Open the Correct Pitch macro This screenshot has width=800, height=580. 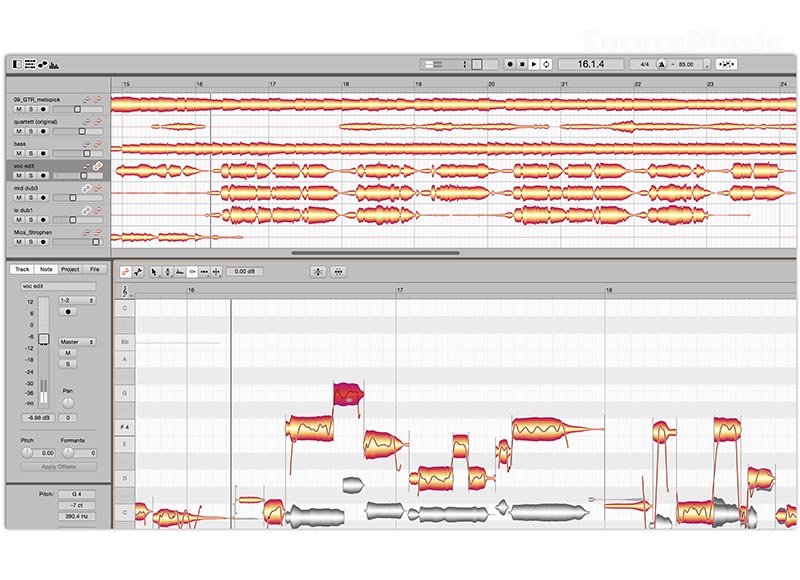click(318, 272)
